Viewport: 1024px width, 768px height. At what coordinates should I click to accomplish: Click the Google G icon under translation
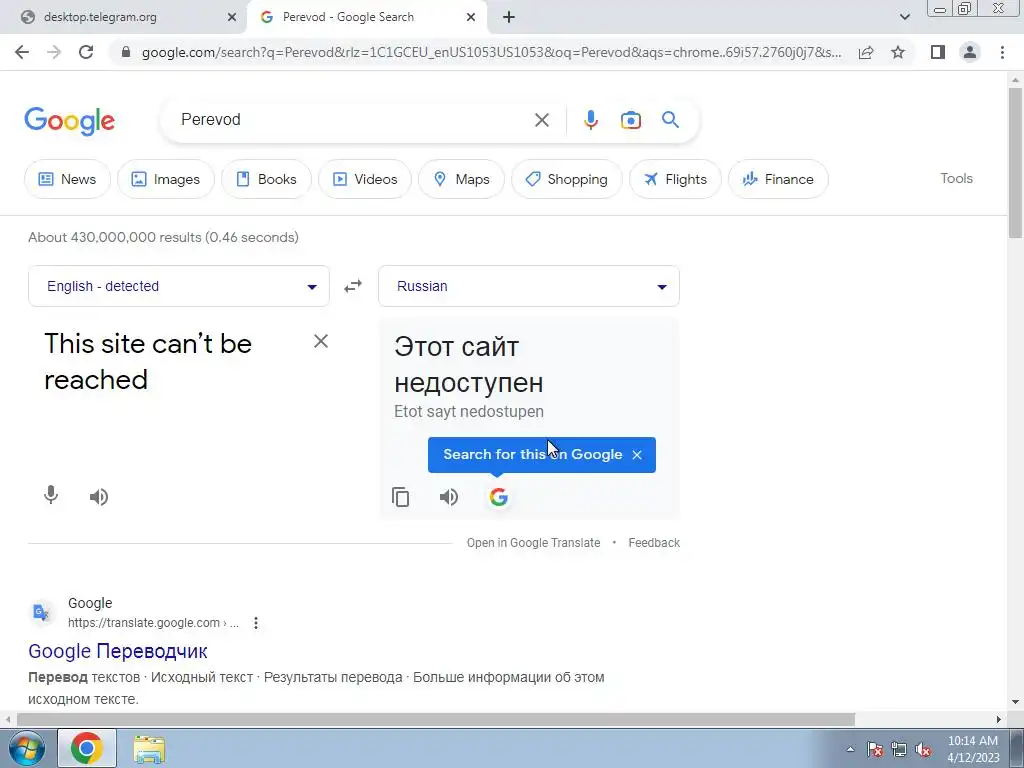[x=498, y=497]
